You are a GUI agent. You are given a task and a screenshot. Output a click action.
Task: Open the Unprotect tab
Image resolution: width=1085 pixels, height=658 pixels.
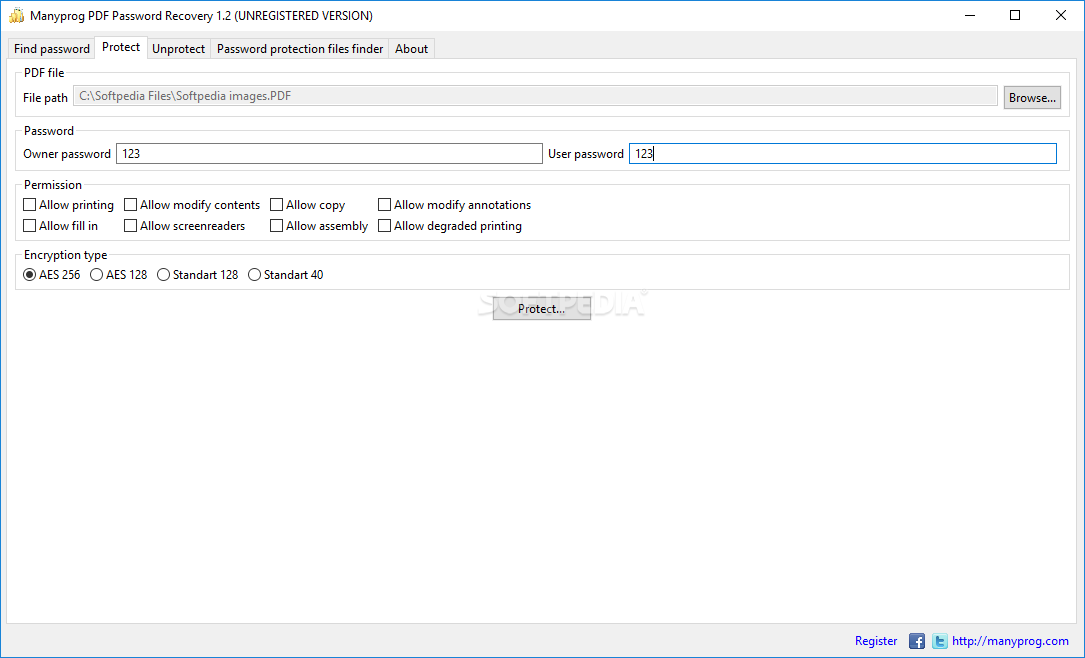point(179,48)
